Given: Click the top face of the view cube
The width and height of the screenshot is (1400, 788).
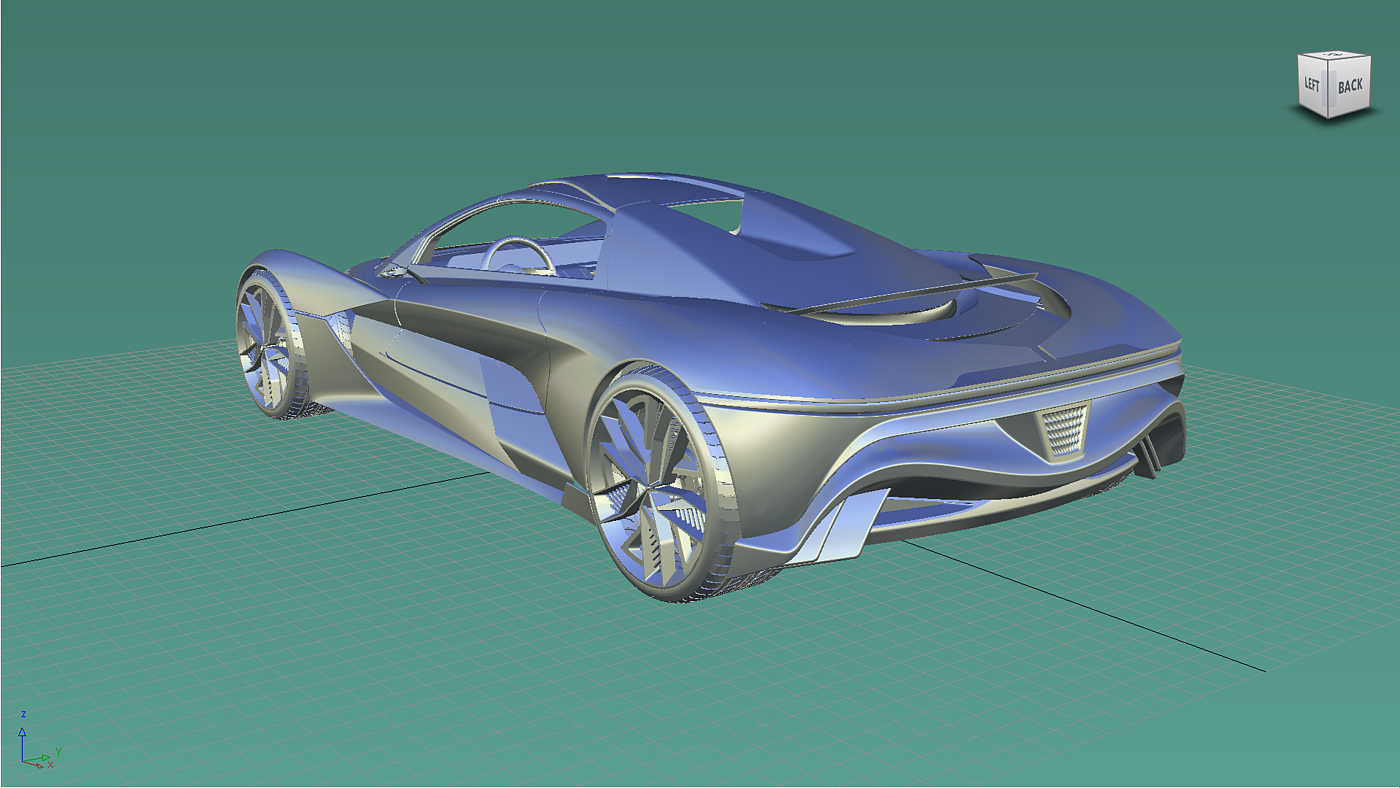Looking at the screenshot, I should point(1335,54).
